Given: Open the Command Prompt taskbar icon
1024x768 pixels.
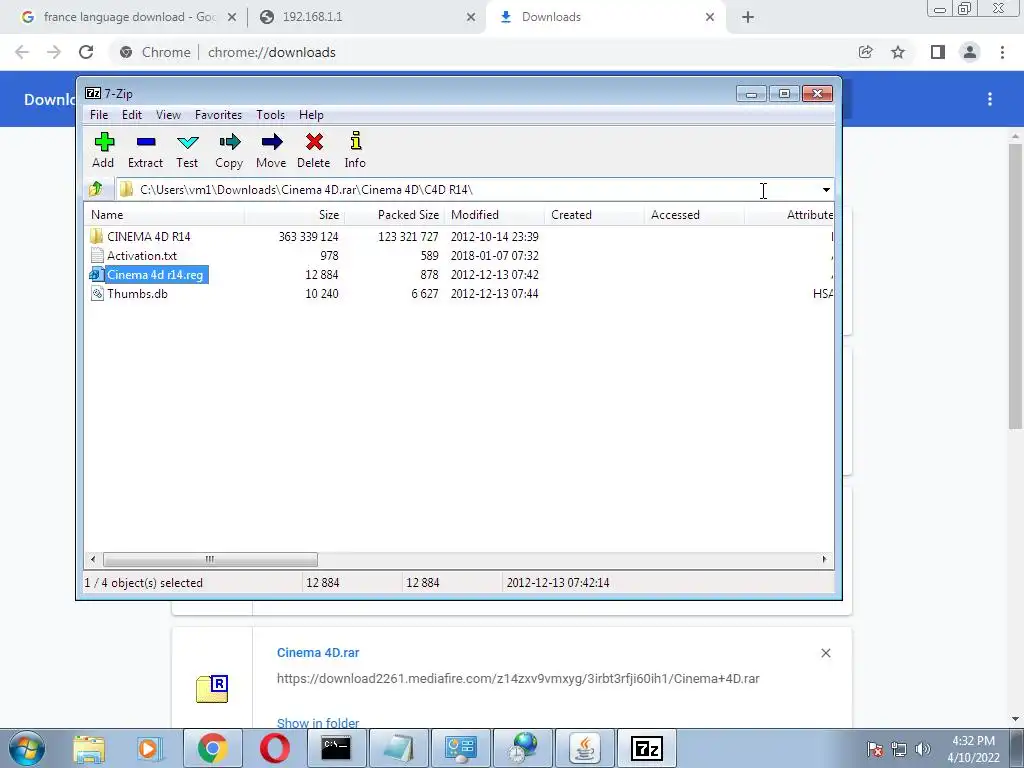Looking at the screenshot, I should coord(336,748).
